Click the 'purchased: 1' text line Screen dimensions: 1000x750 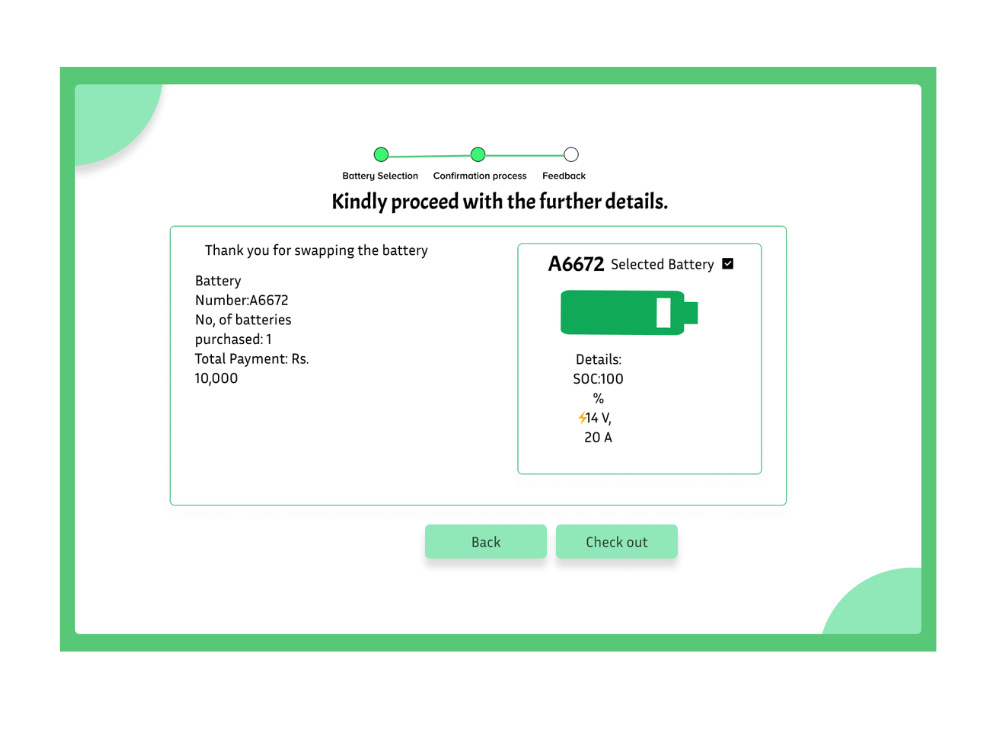point(233,339)
